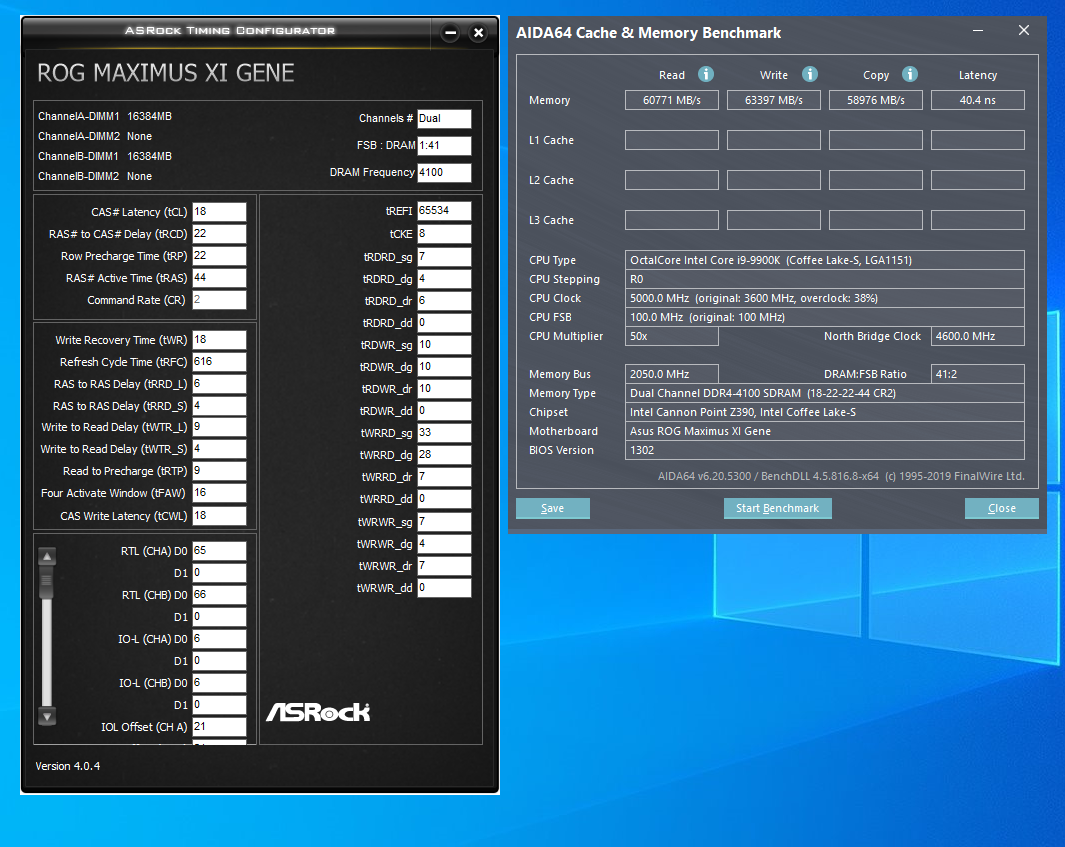Click the ASRock logo in Timing Configurator

coord(318,712)
